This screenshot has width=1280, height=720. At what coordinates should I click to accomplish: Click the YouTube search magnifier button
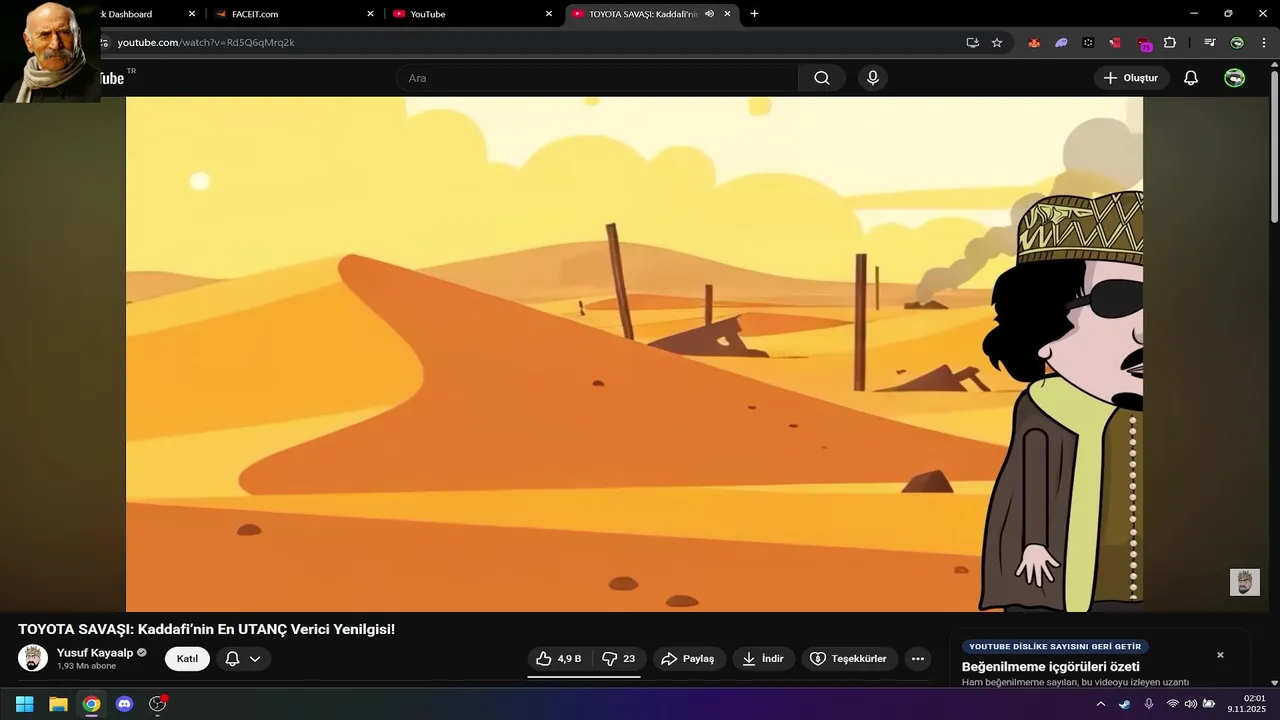click(821, 78)
